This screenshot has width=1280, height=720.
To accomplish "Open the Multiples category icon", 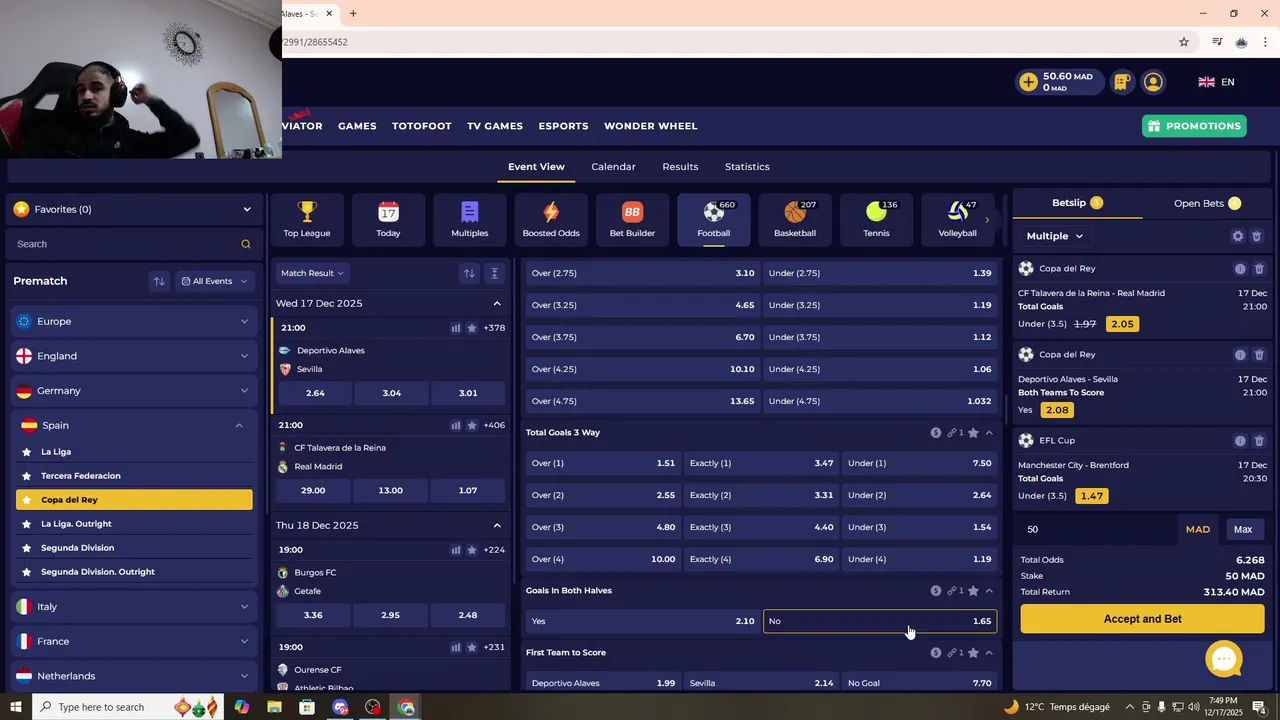I will pyautogui.click(x=470, y=219).
